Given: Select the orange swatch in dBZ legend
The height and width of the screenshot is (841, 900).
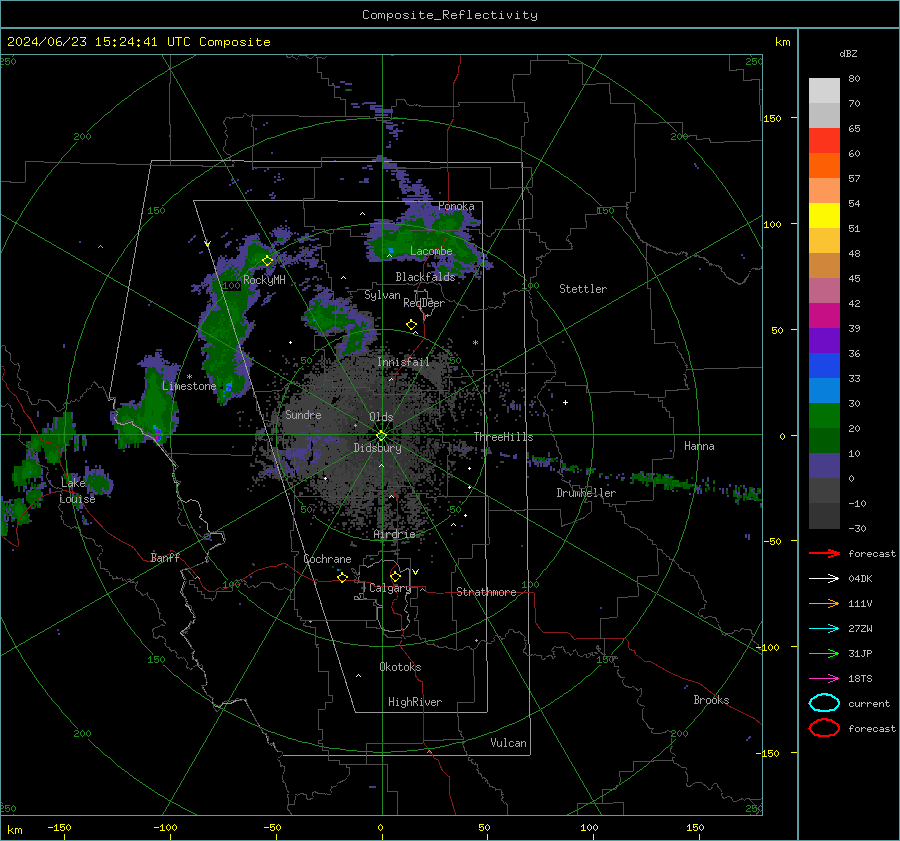Looking at the screenshot, I should [x=824, y=165].
